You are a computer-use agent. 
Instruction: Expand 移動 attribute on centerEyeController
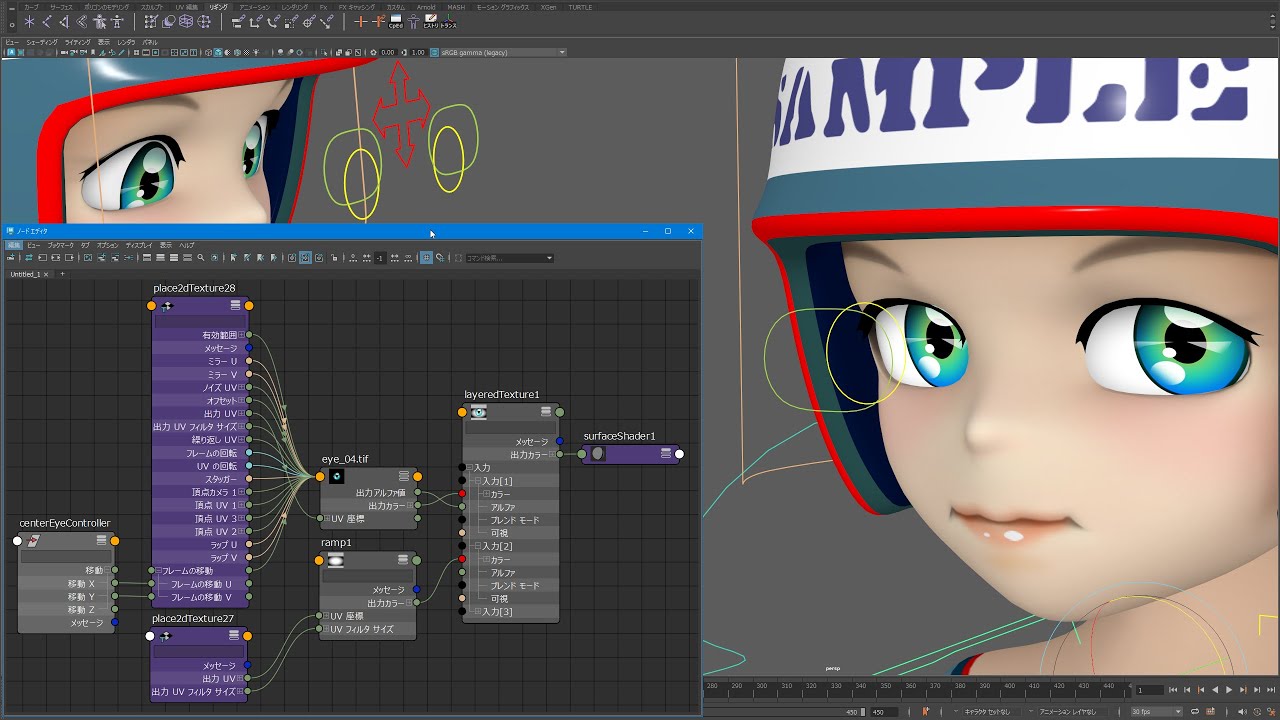pyautogui.click(x=107, y=571)
